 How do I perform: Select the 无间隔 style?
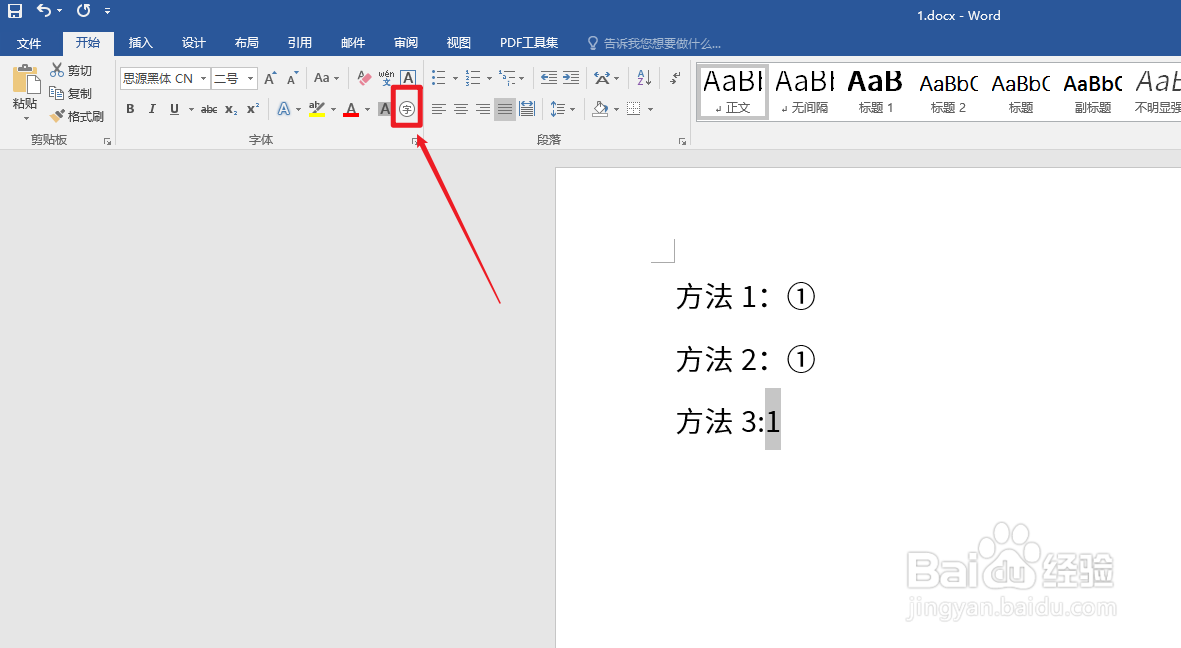coord(804,91)
